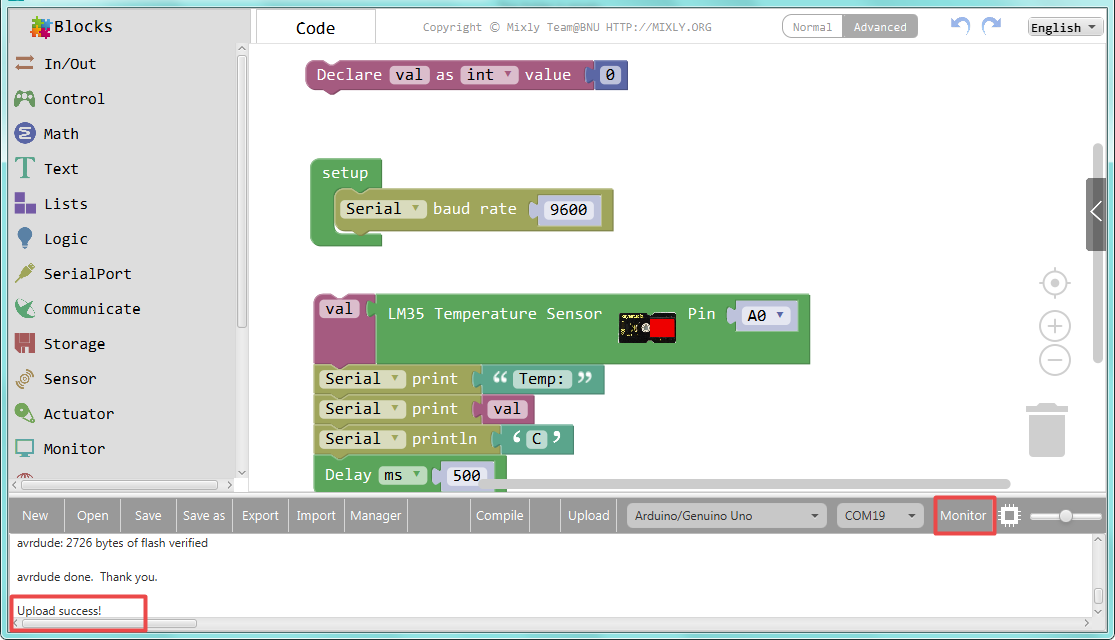
Task: Open the ms delay unit dropdown
Action: 403,475
